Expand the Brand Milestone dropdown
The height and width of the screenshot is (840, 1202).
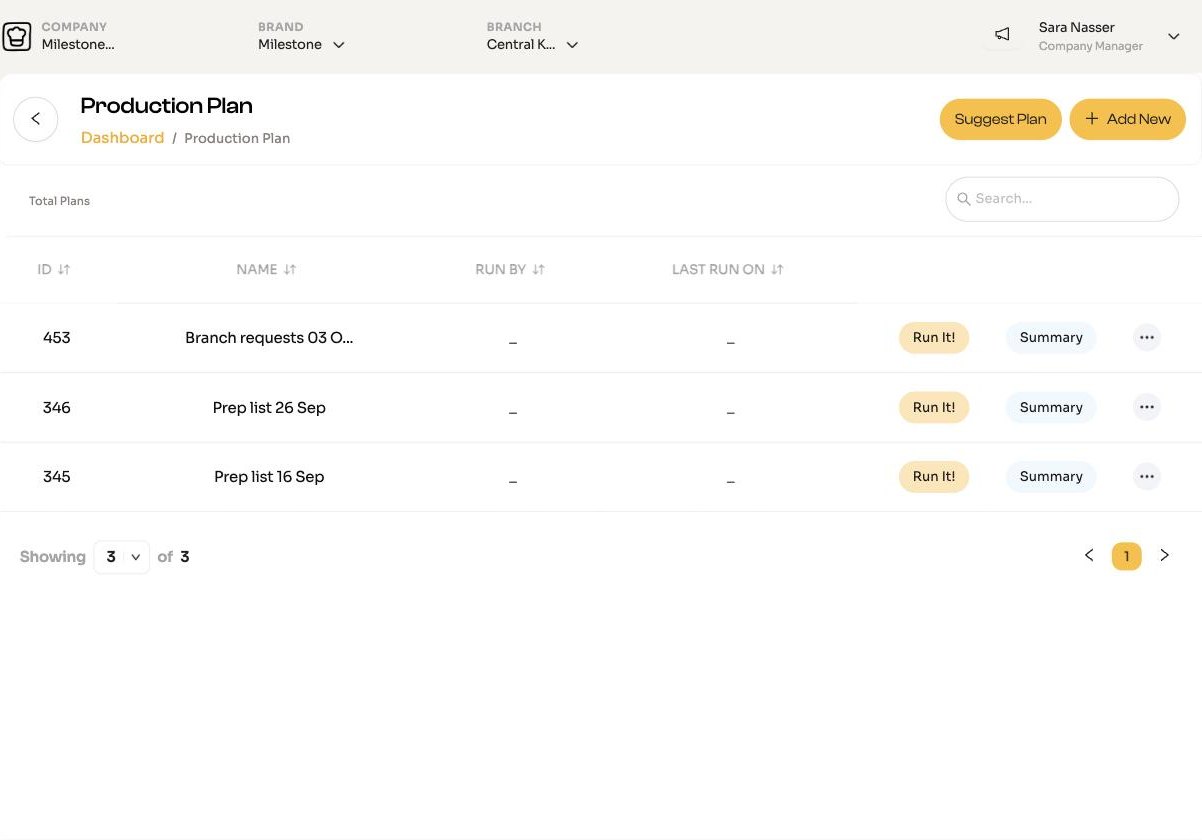coord(339,45)
